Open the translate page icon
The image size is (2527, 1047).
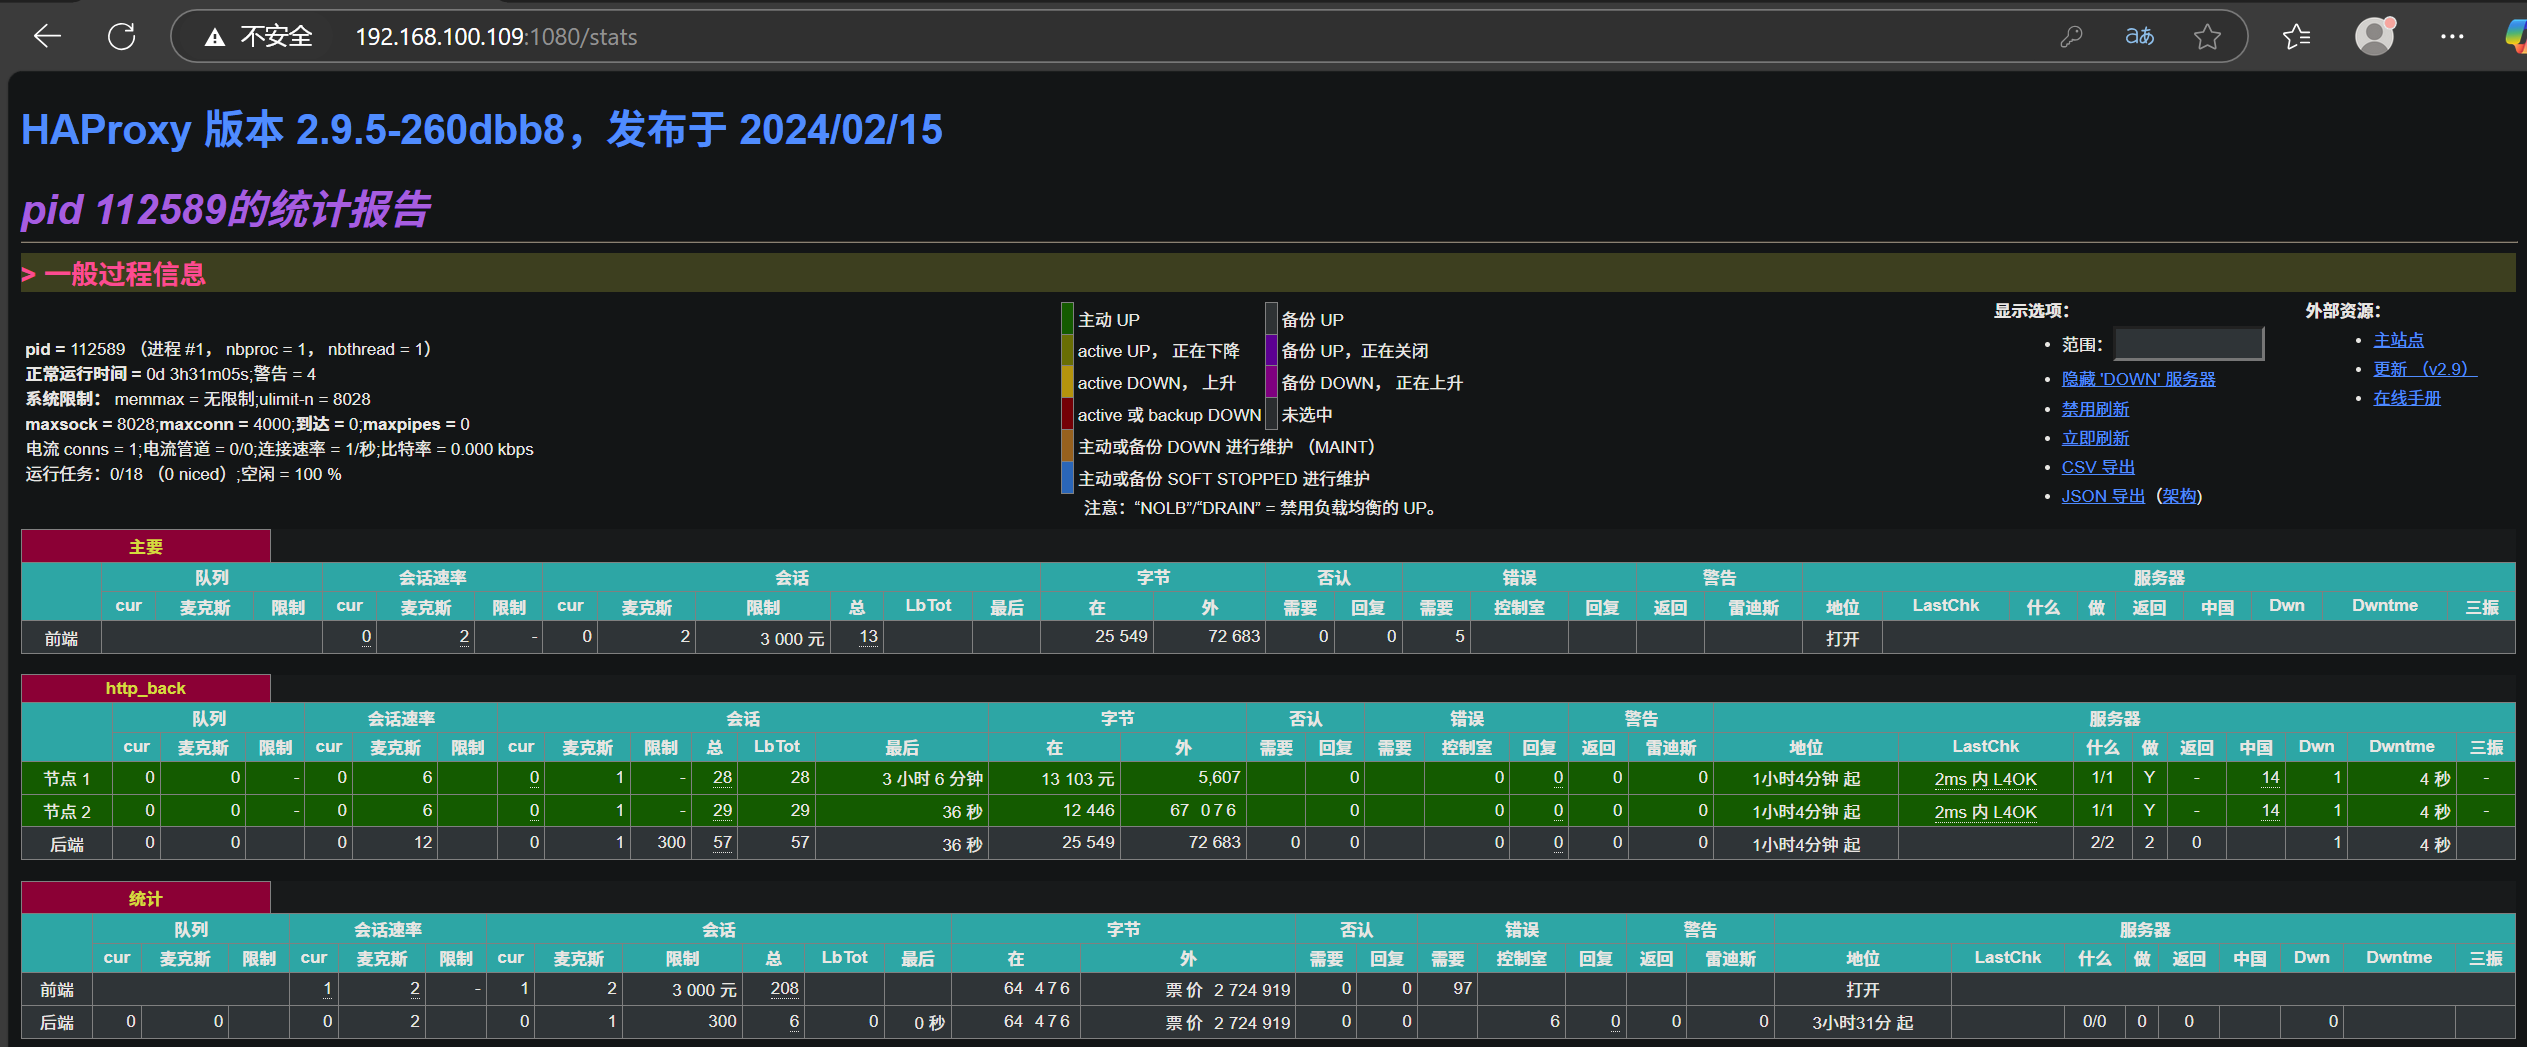pyautogui.click(x=2139, y=37)
